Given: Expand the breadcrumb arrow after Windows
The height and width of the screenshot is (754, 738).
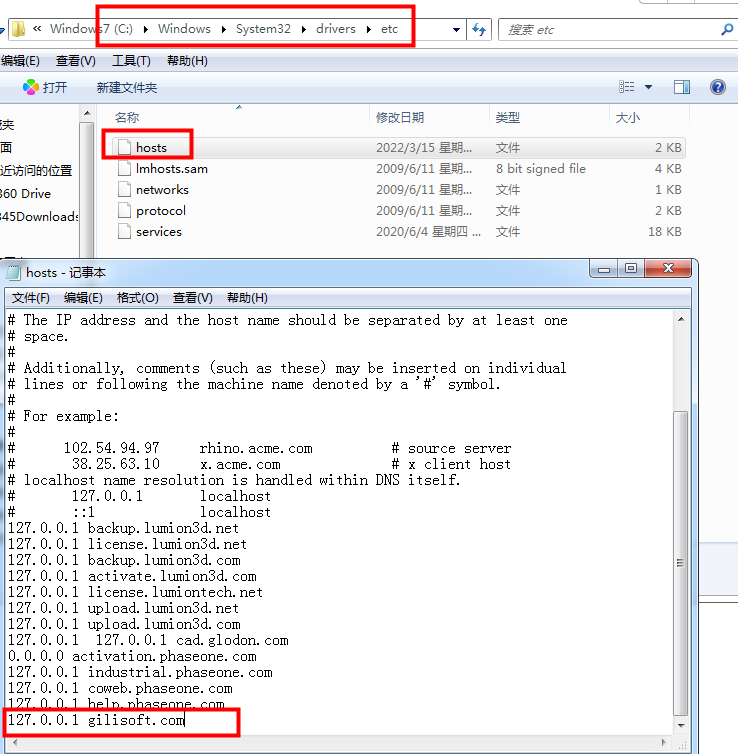Looking at the screenshot, I should [x=224, y=29].
